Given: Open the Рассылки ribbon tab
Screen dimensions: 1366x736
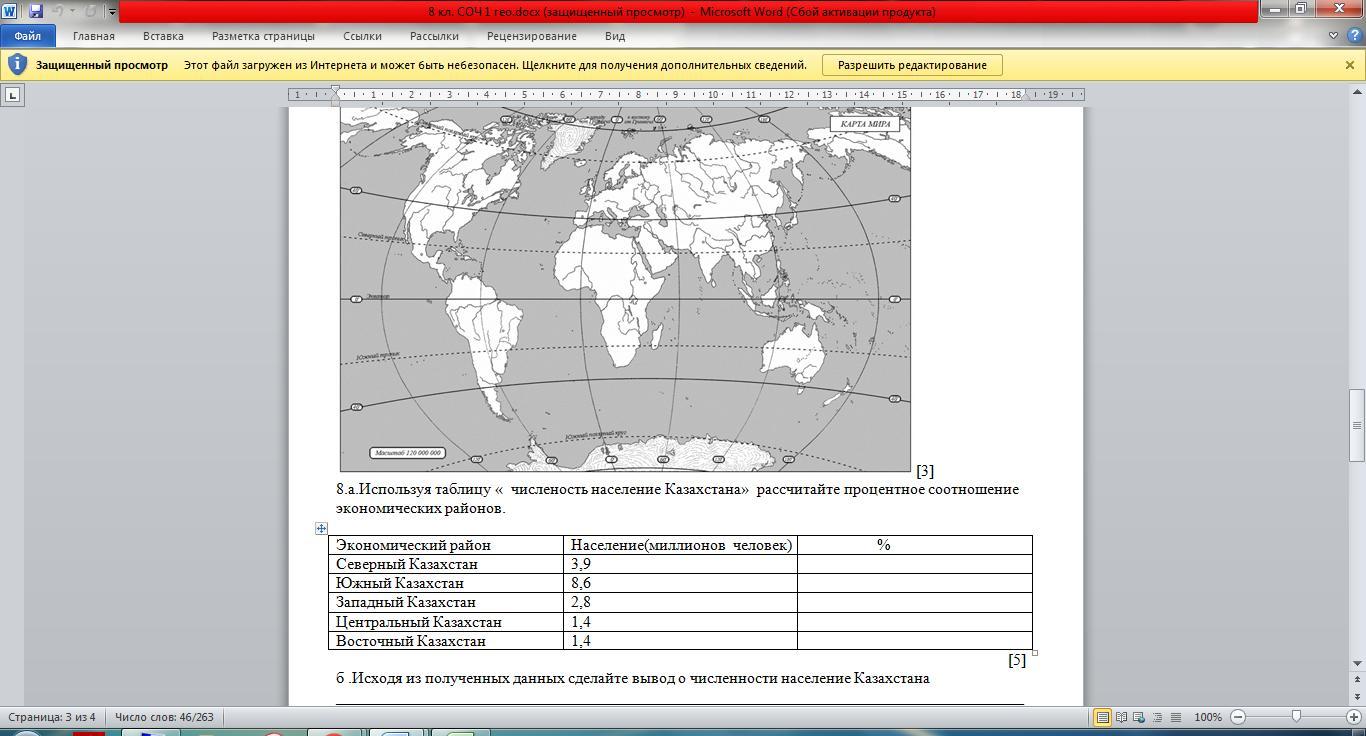Looking at the screenshot, I should click(x=434, y=36).
